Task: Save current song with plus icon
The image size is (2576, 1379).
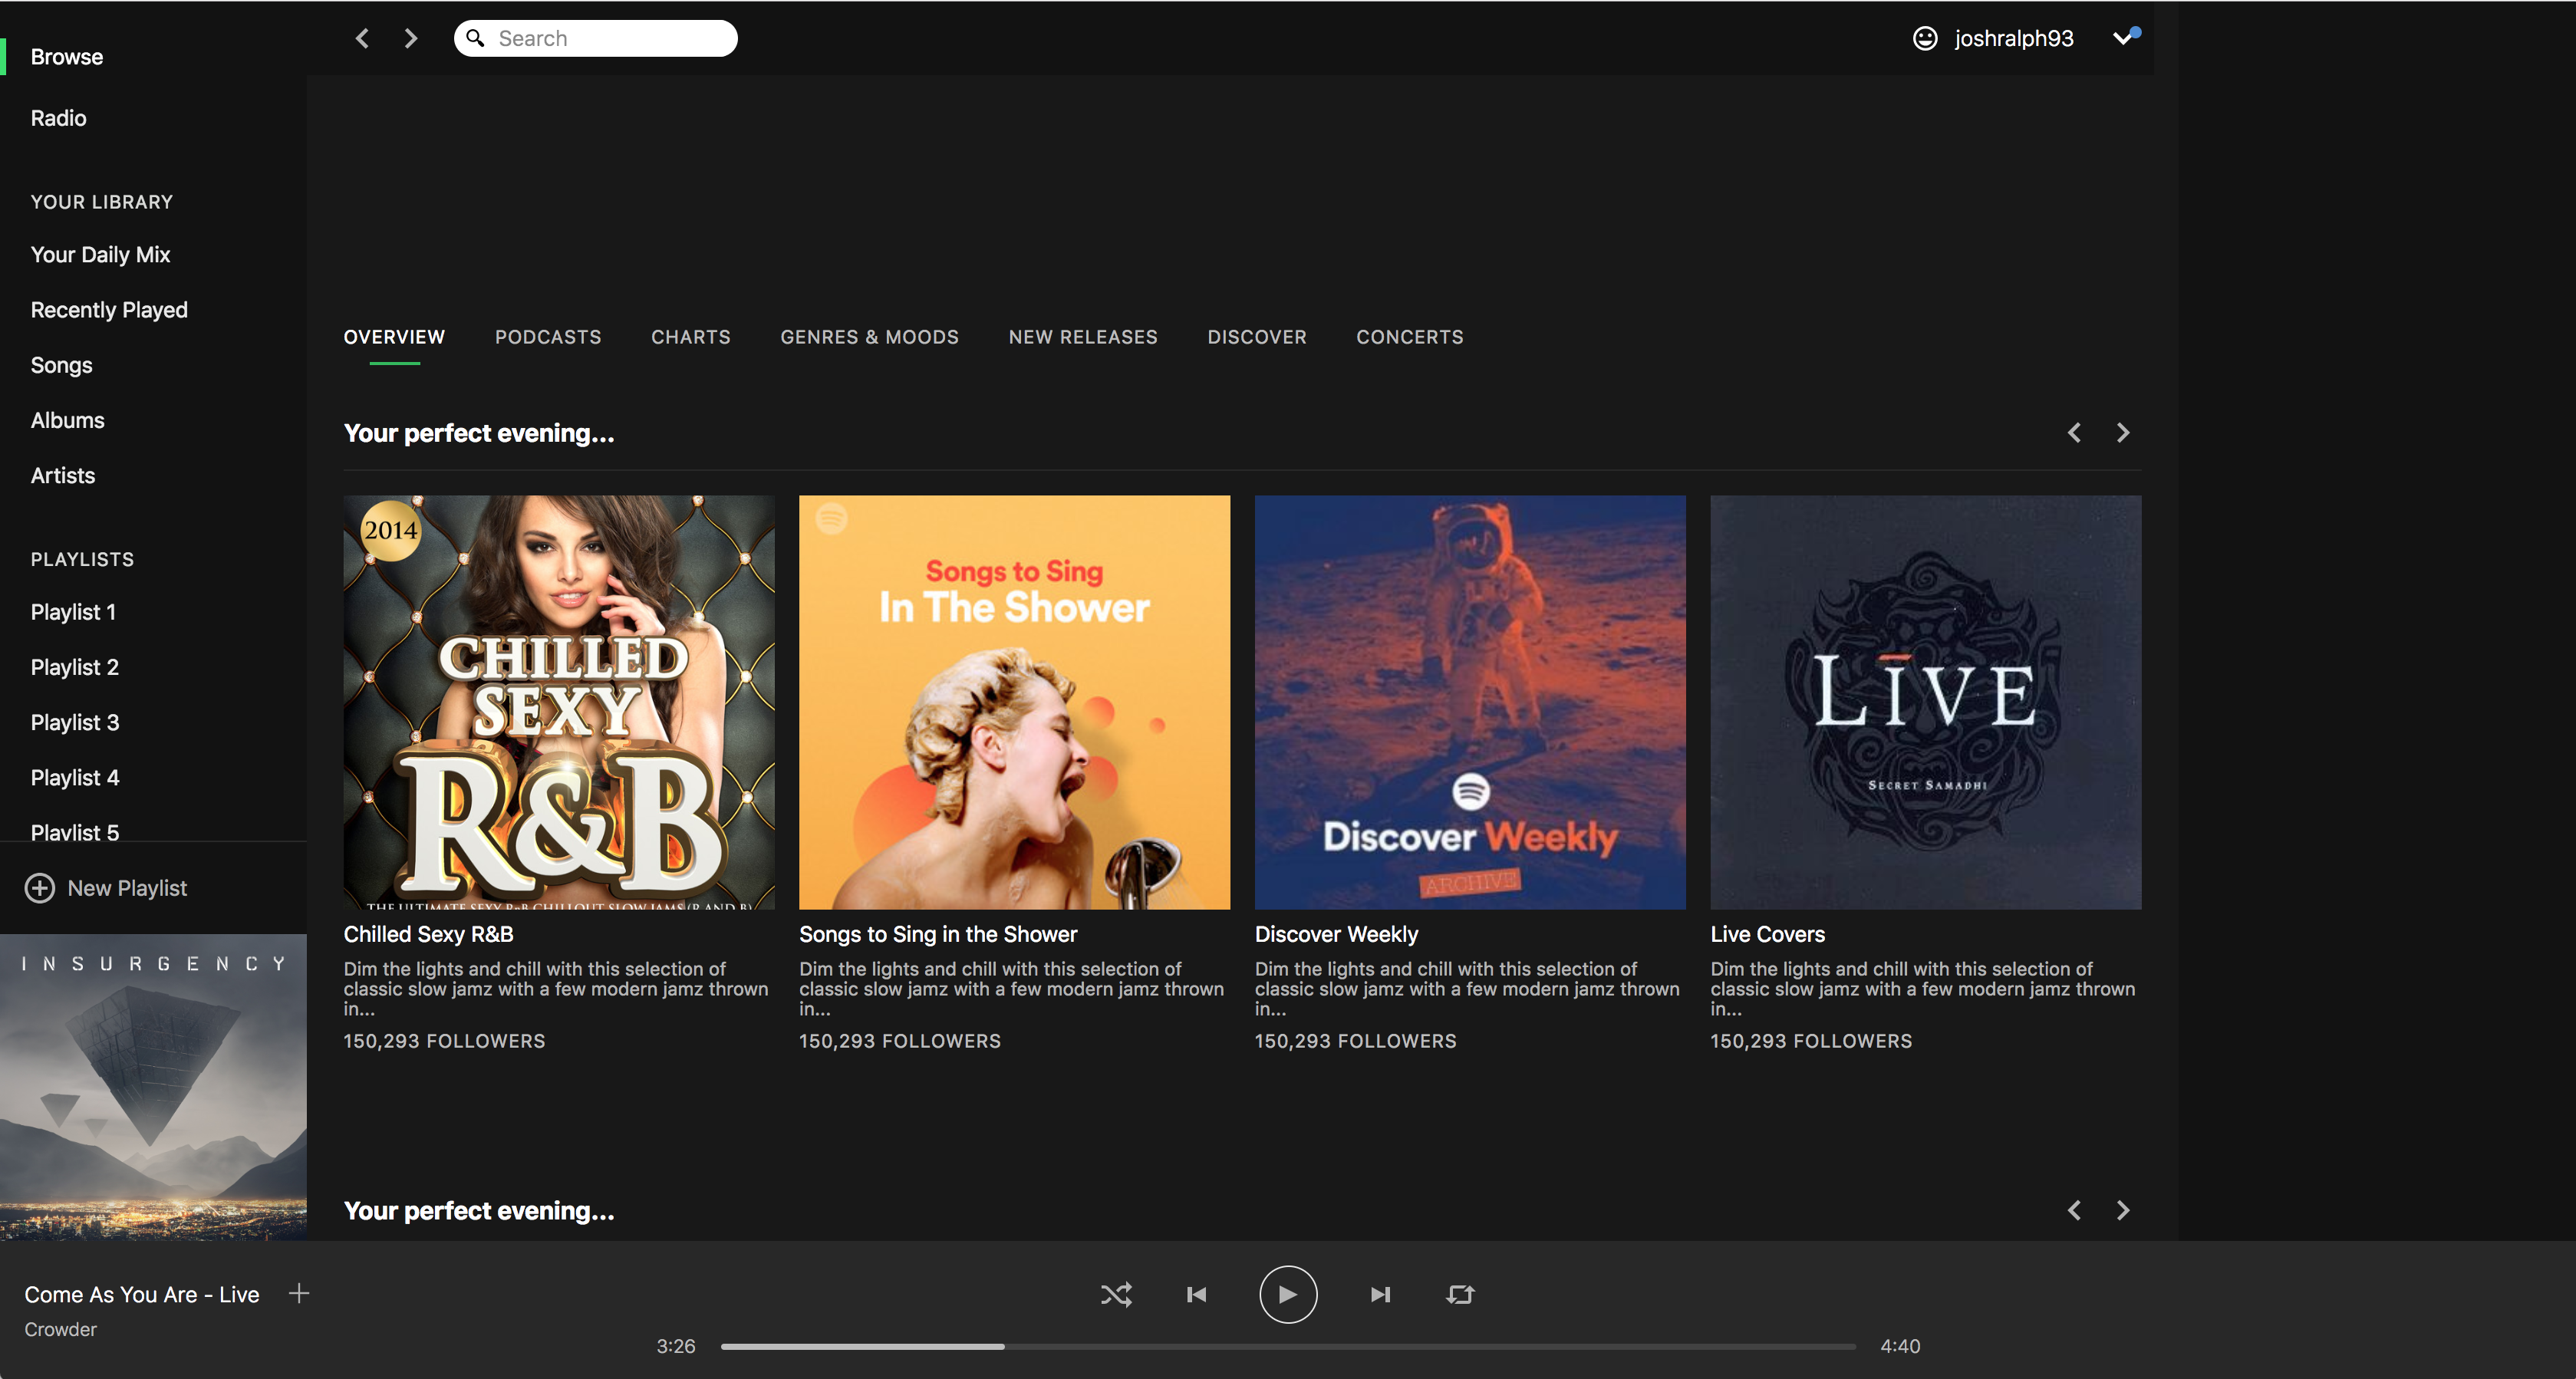Action: [x=299, y=1293]
